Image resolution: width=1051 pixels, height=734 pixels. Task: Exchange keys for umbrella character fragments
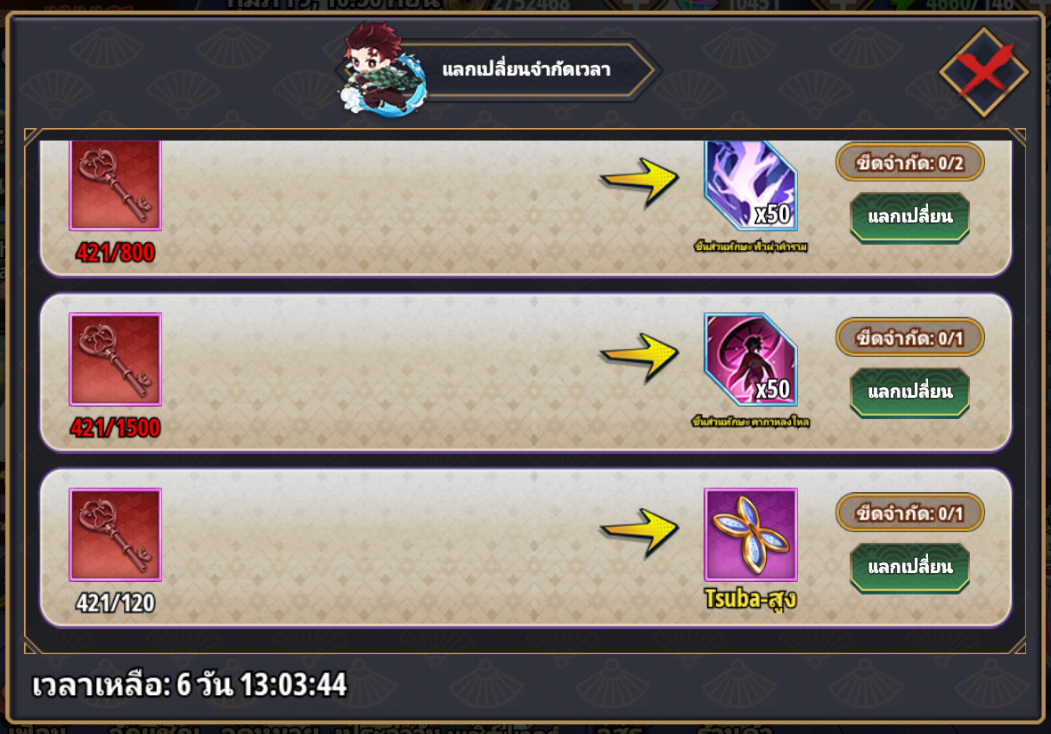(910, 391)
